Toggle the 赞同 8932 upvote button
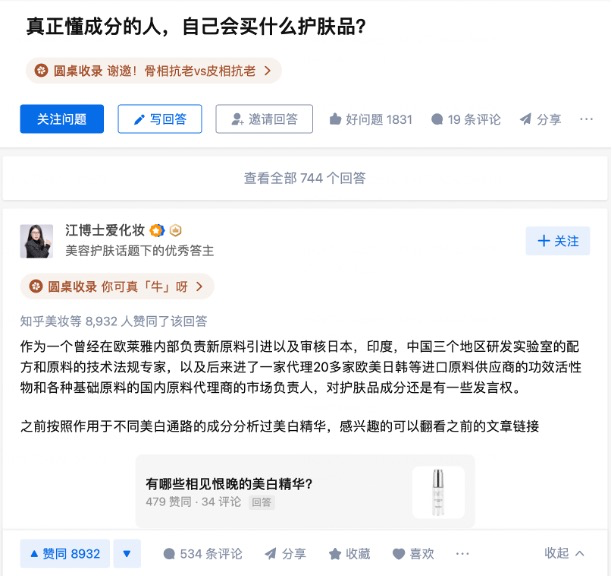The image size is (612, 576). coord(65,553)
